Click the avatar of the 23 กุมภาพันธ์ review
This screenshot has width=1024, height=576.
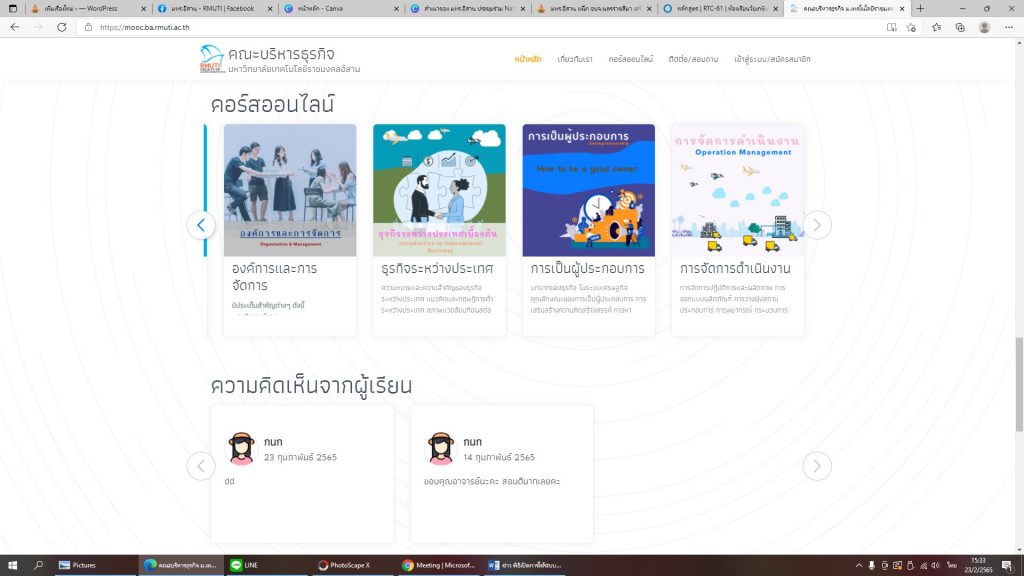[241, 449]
